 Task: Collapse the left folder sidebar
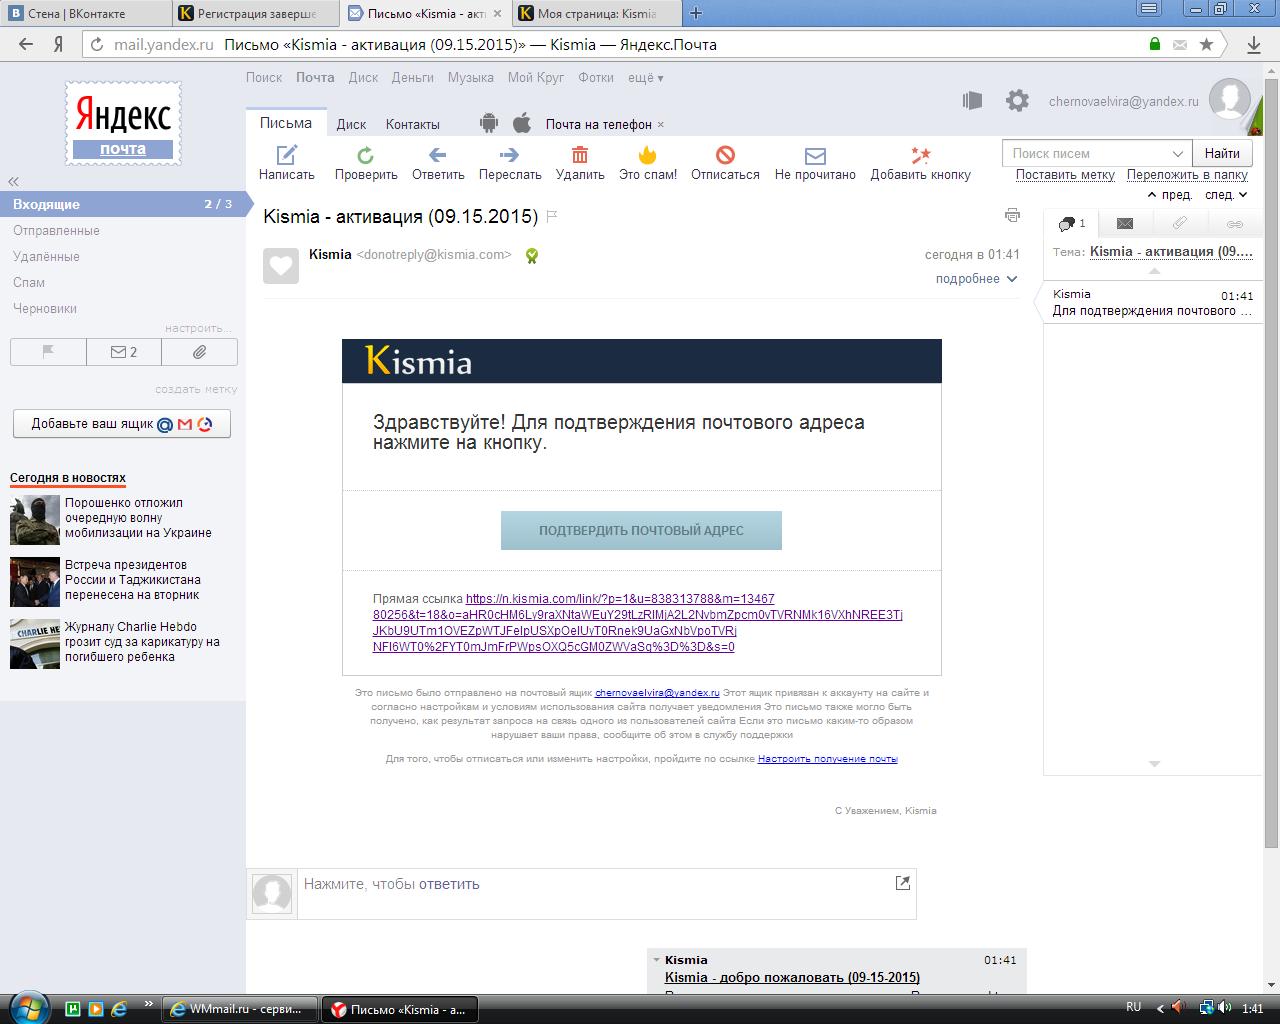point(14,181)
